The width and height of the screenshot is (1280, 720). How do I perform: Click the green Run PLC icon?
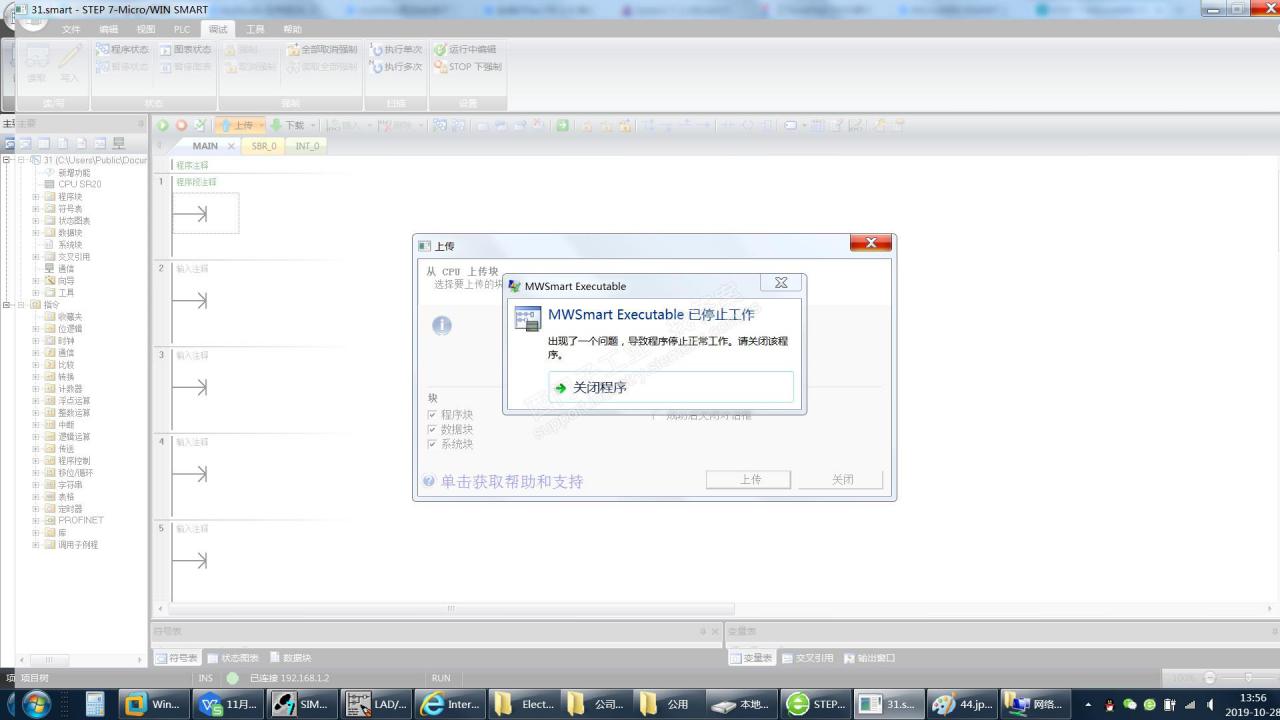click(163, 125)
